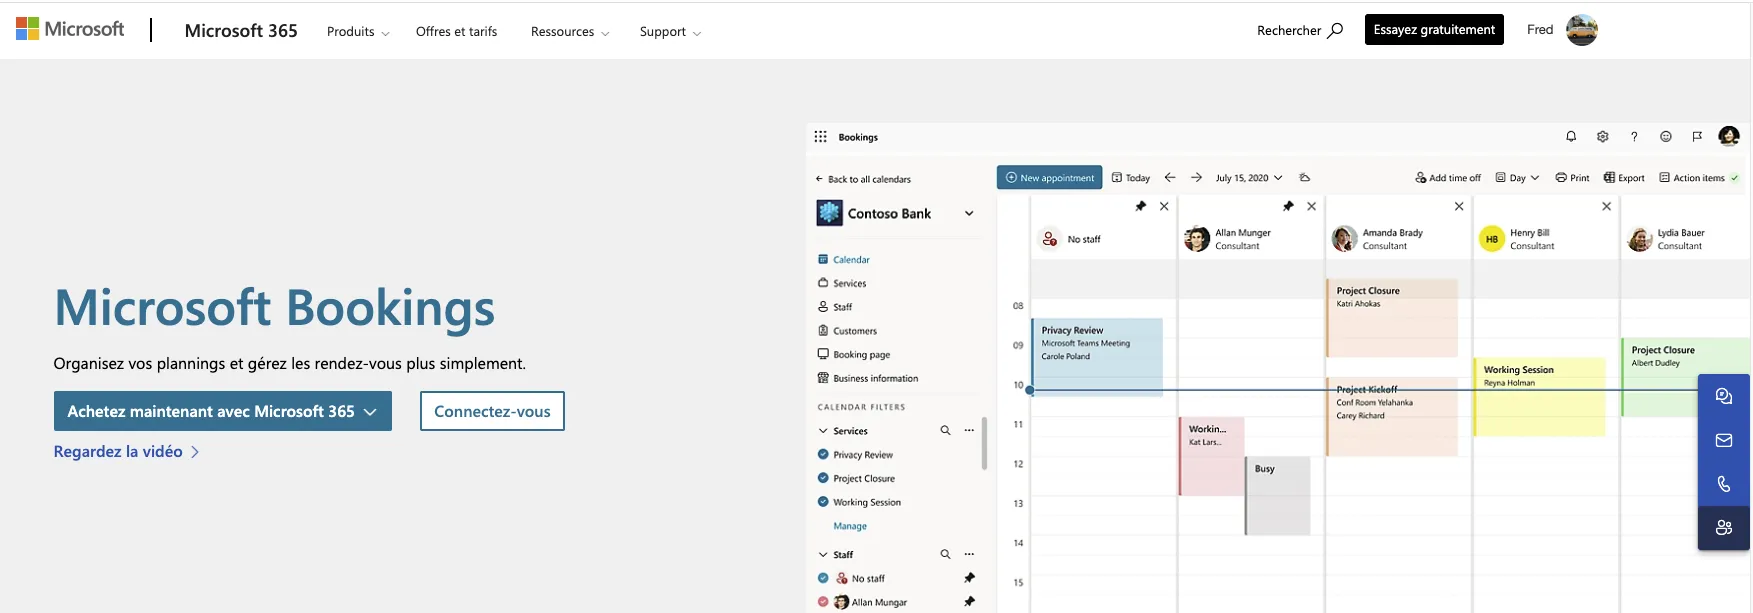Image resolution: width=1753 pixels, height=613 pixels.
Task: Expand the Produits menu
Action: 358,31
